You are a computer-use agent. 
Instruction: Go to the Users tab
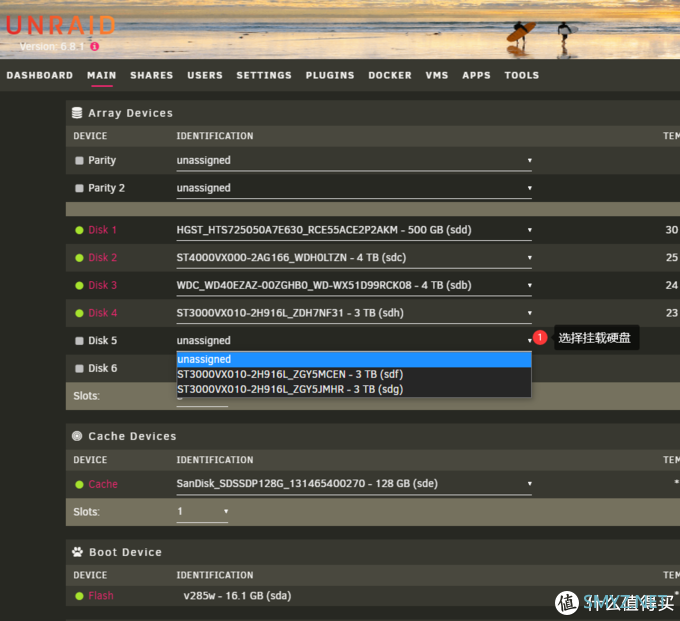205,75
